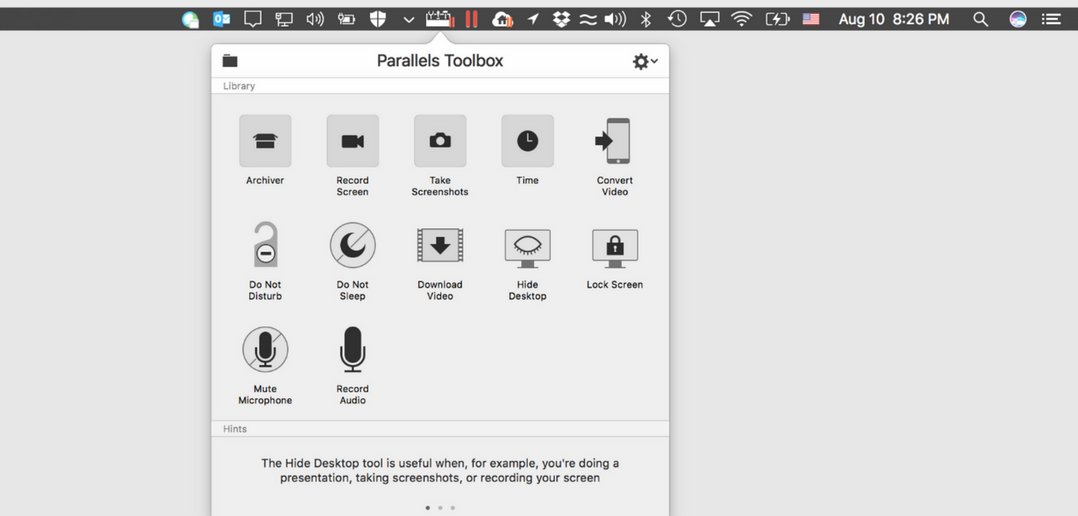
Task: Launch Siri from the menu bar
Action: coord(1018,19)
